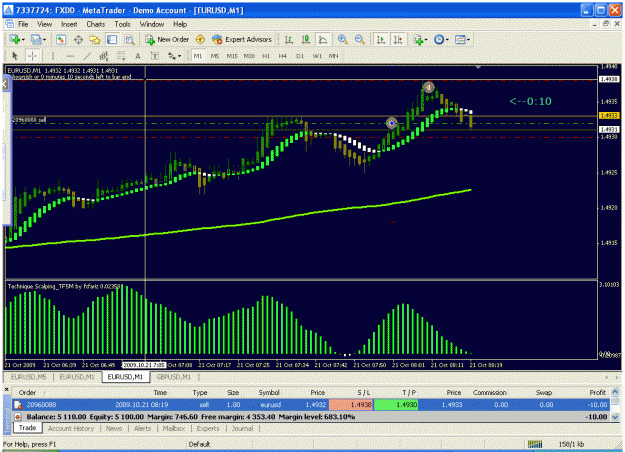The image size is (625, 452).
Task: Select the Equidistant Channel tool
Action: (104, 56)
